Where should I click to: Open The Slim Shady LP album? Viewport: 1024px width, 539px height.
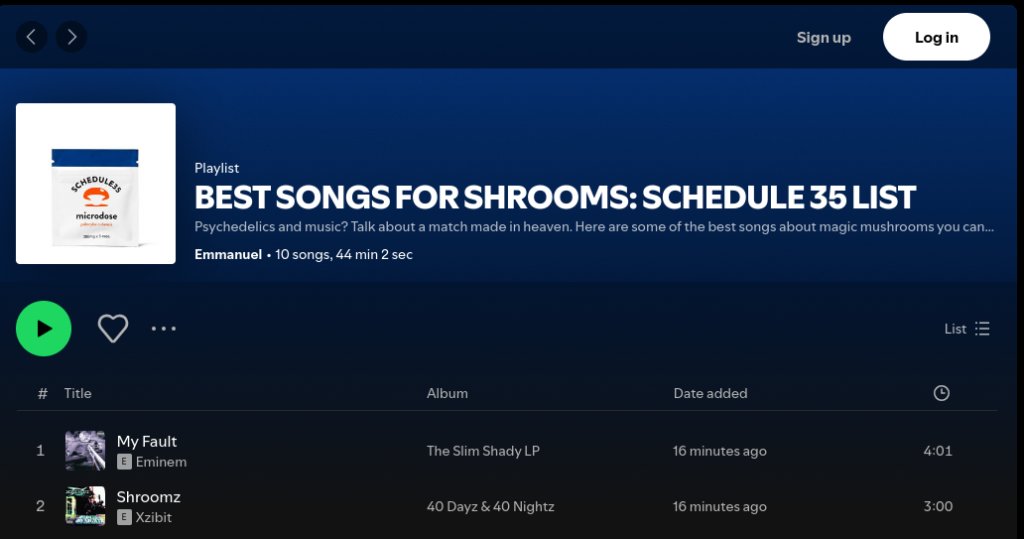pos(483,451)
